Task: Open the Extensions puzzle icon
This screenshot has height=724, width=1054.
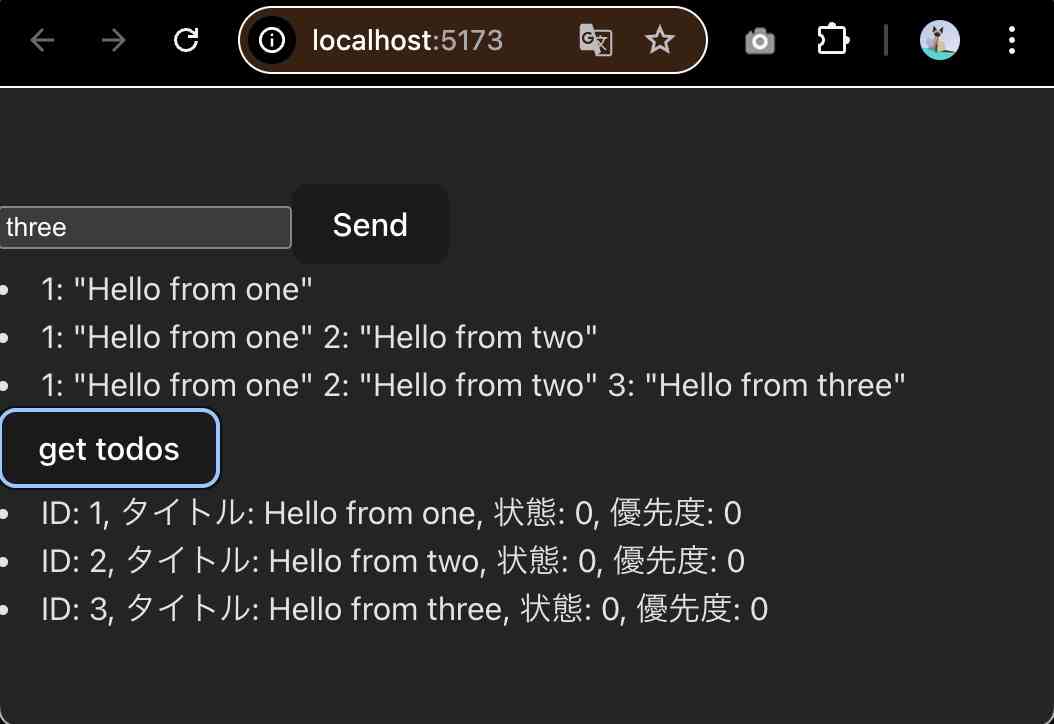Action: point(832,40)
